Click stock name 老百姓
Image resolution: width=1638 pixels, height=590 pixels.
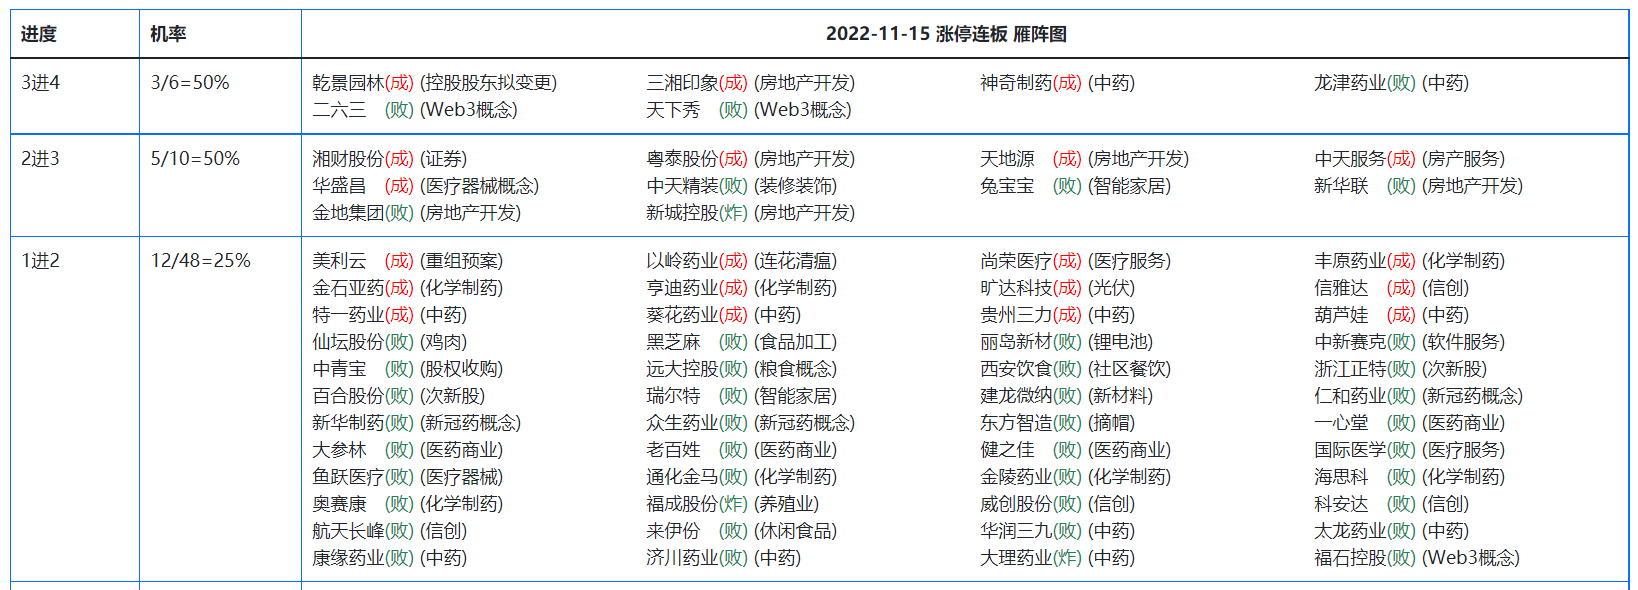[x=673, y=450]
